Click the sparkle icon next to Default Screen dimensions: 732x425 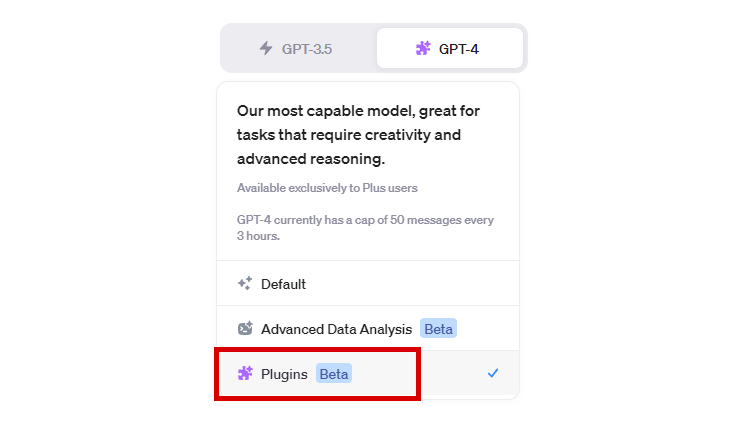point(245,283)
